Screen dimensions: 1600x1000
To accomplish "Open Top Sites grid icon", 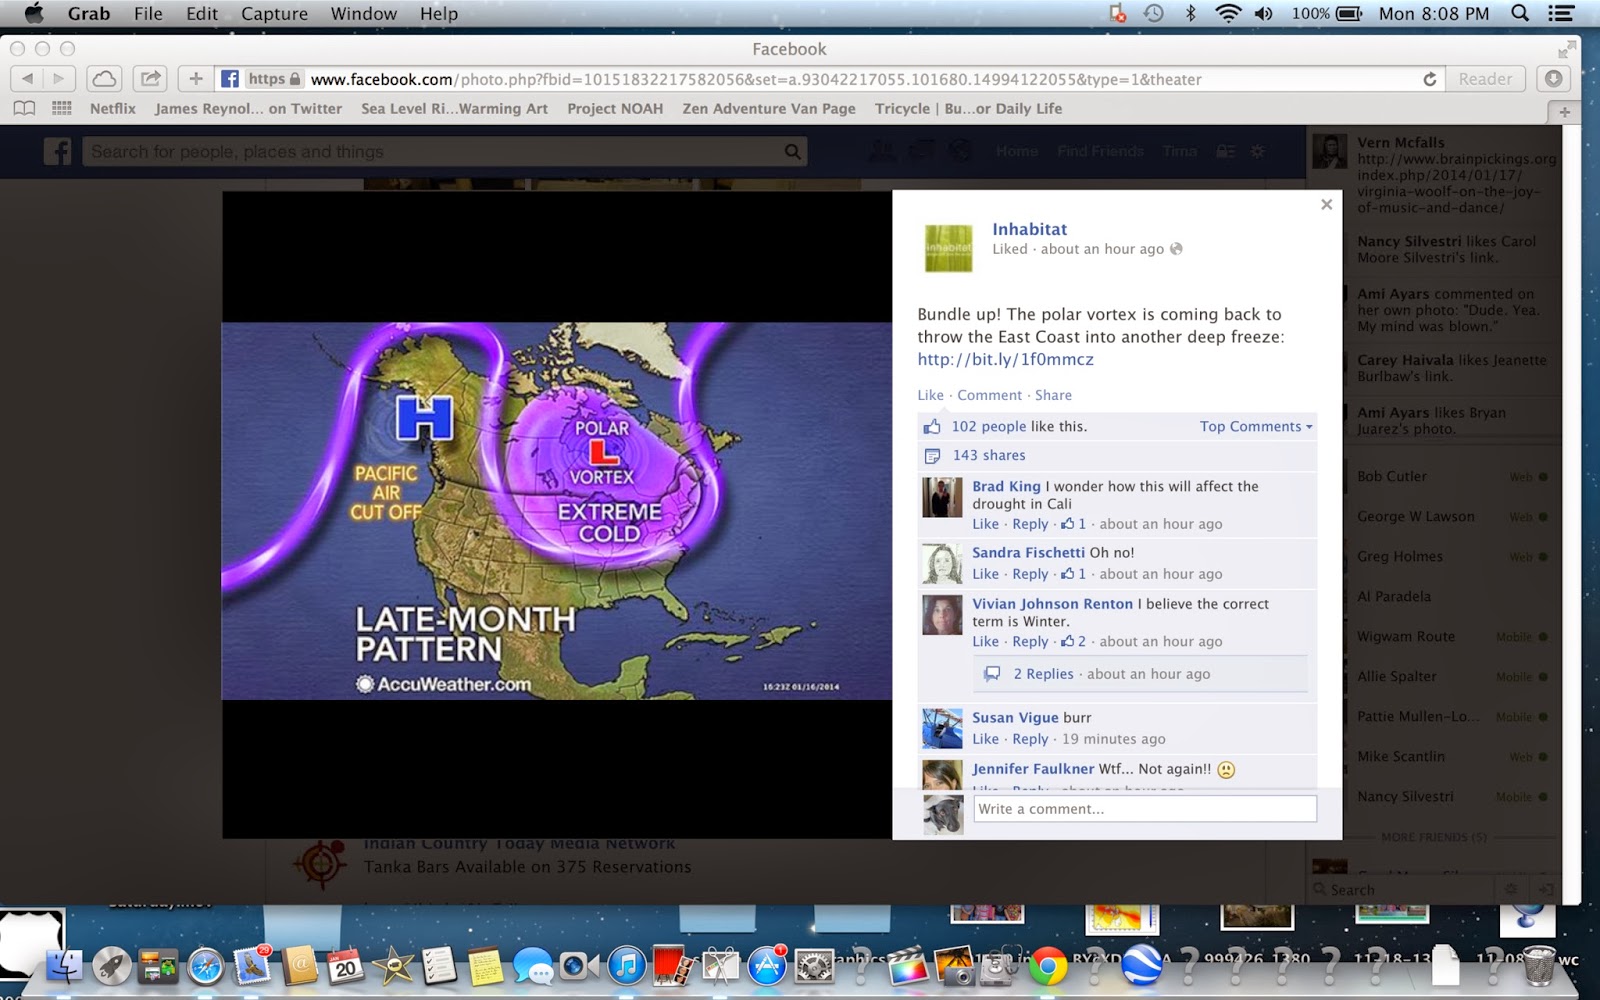I will pos(61,108).
